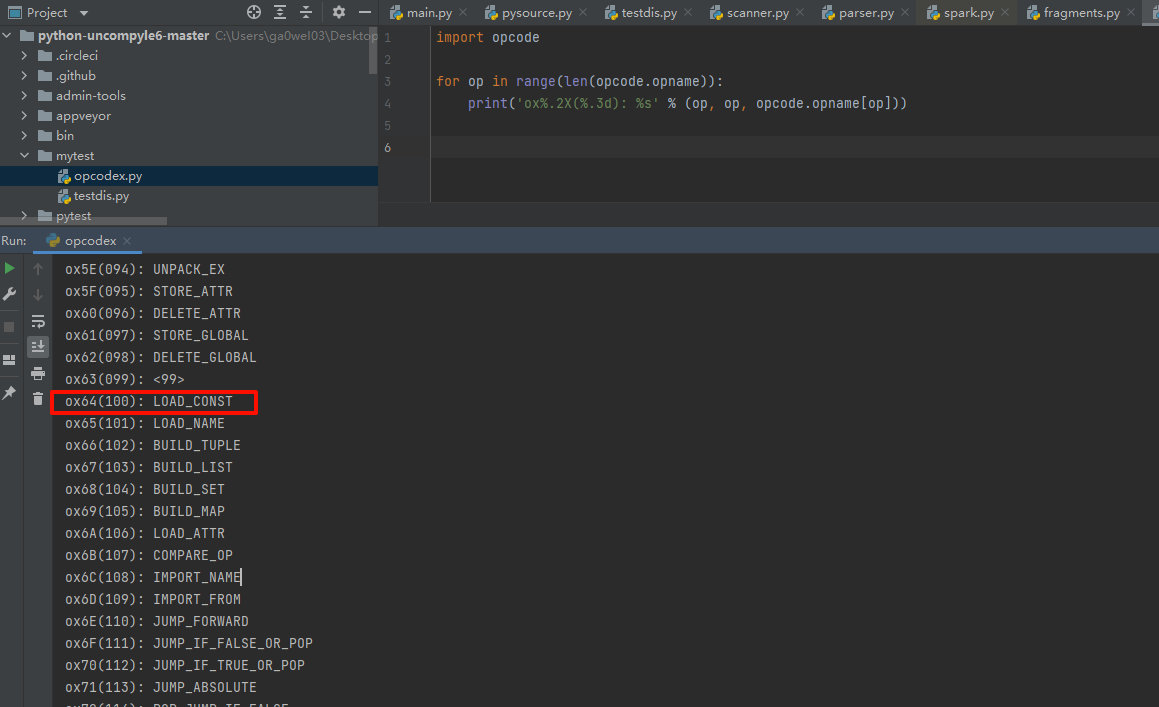Collapse the mytest folder
Viewport: 1159px width, 707px height.
(25, 156)
